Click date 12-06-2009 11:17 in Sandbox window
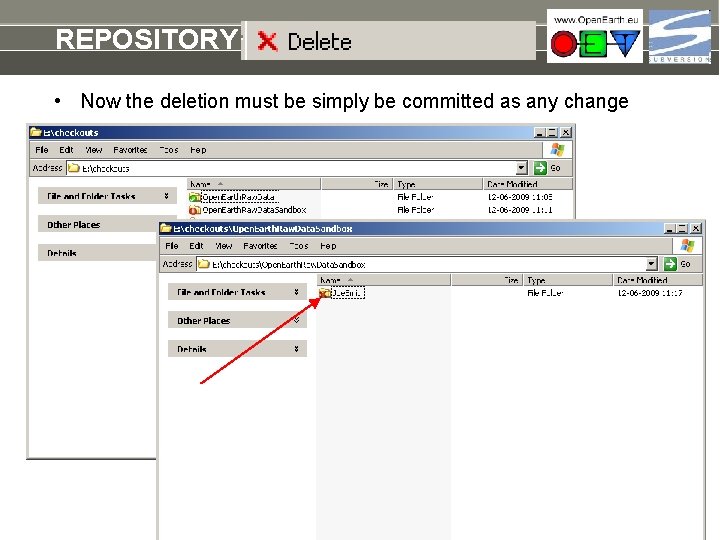The height and width of the screenshot is (540, 720). coord(650,293)
